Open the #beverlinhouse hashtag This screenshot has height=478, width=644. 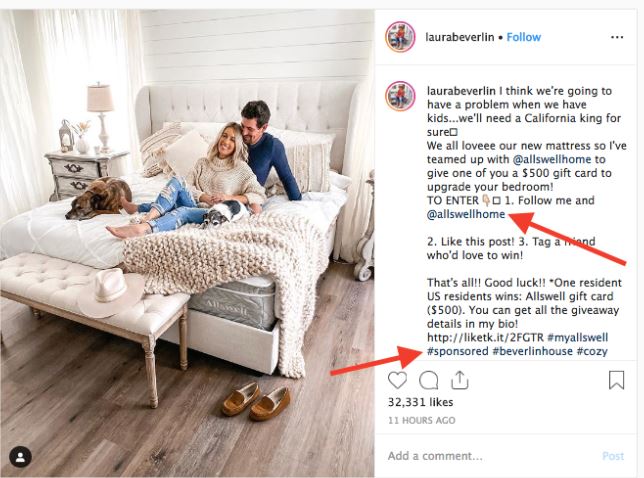[x=532, y=352]
